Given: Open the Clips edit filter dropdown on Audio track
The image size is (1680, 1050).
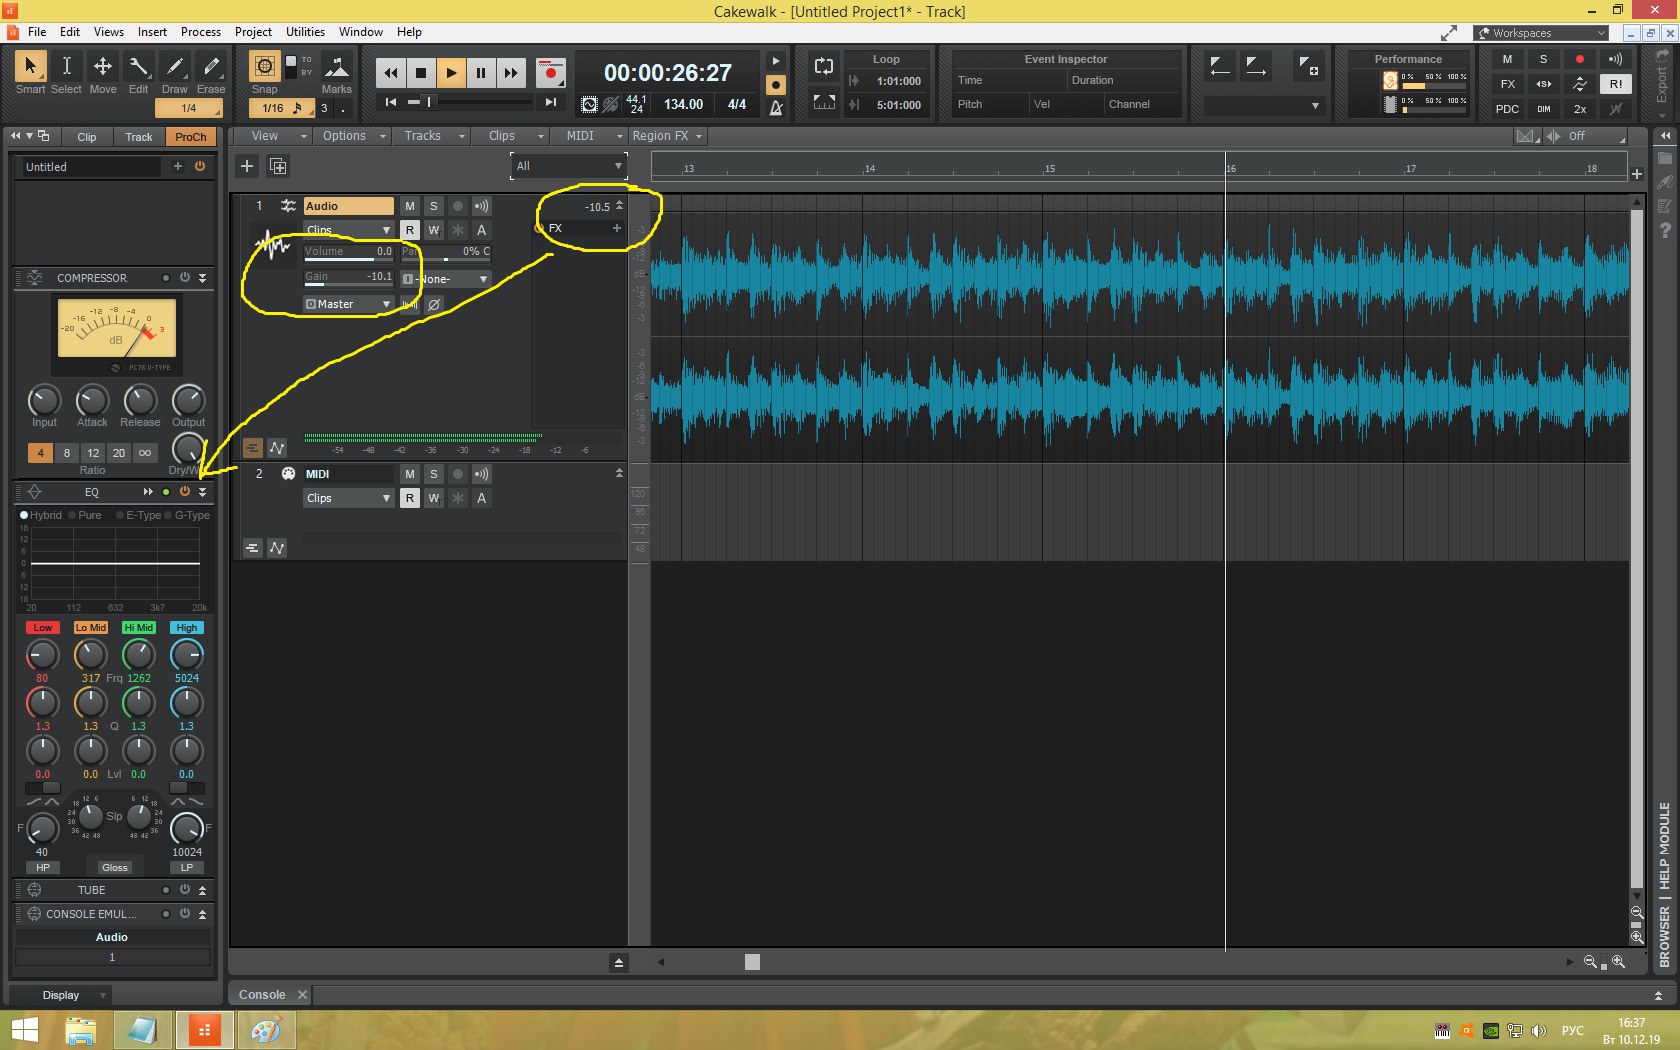Looking at the screenshot, I should point(348,230).
